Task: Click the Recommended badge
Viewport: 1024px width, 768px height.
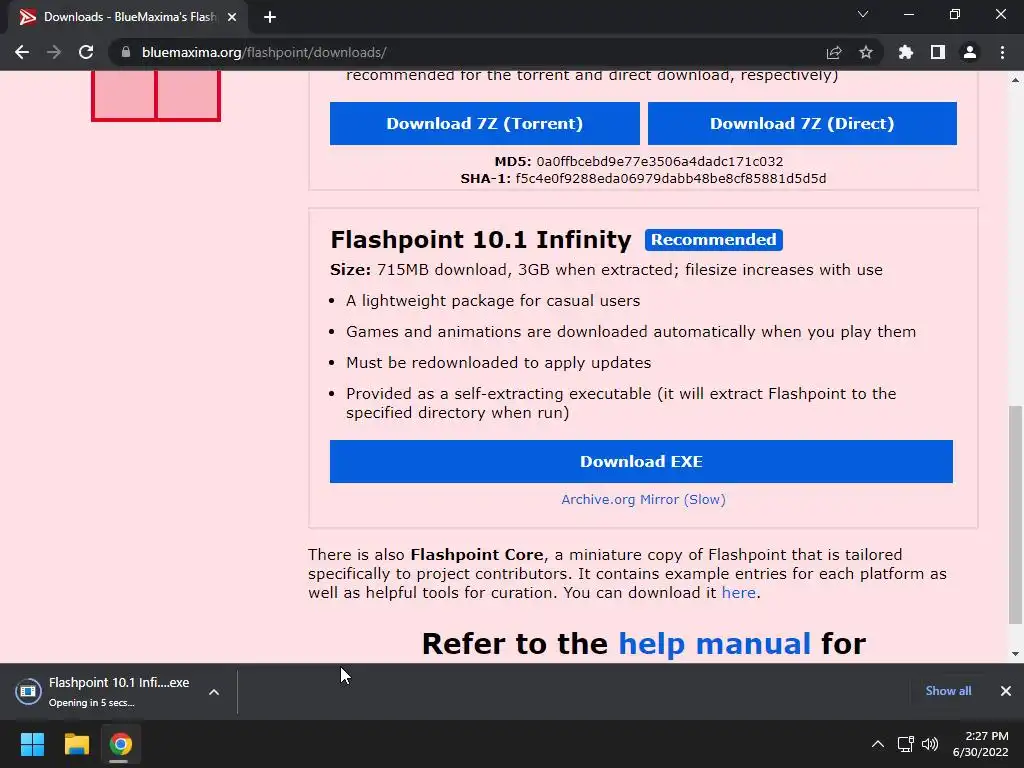Action: click(x=714, y=240)
